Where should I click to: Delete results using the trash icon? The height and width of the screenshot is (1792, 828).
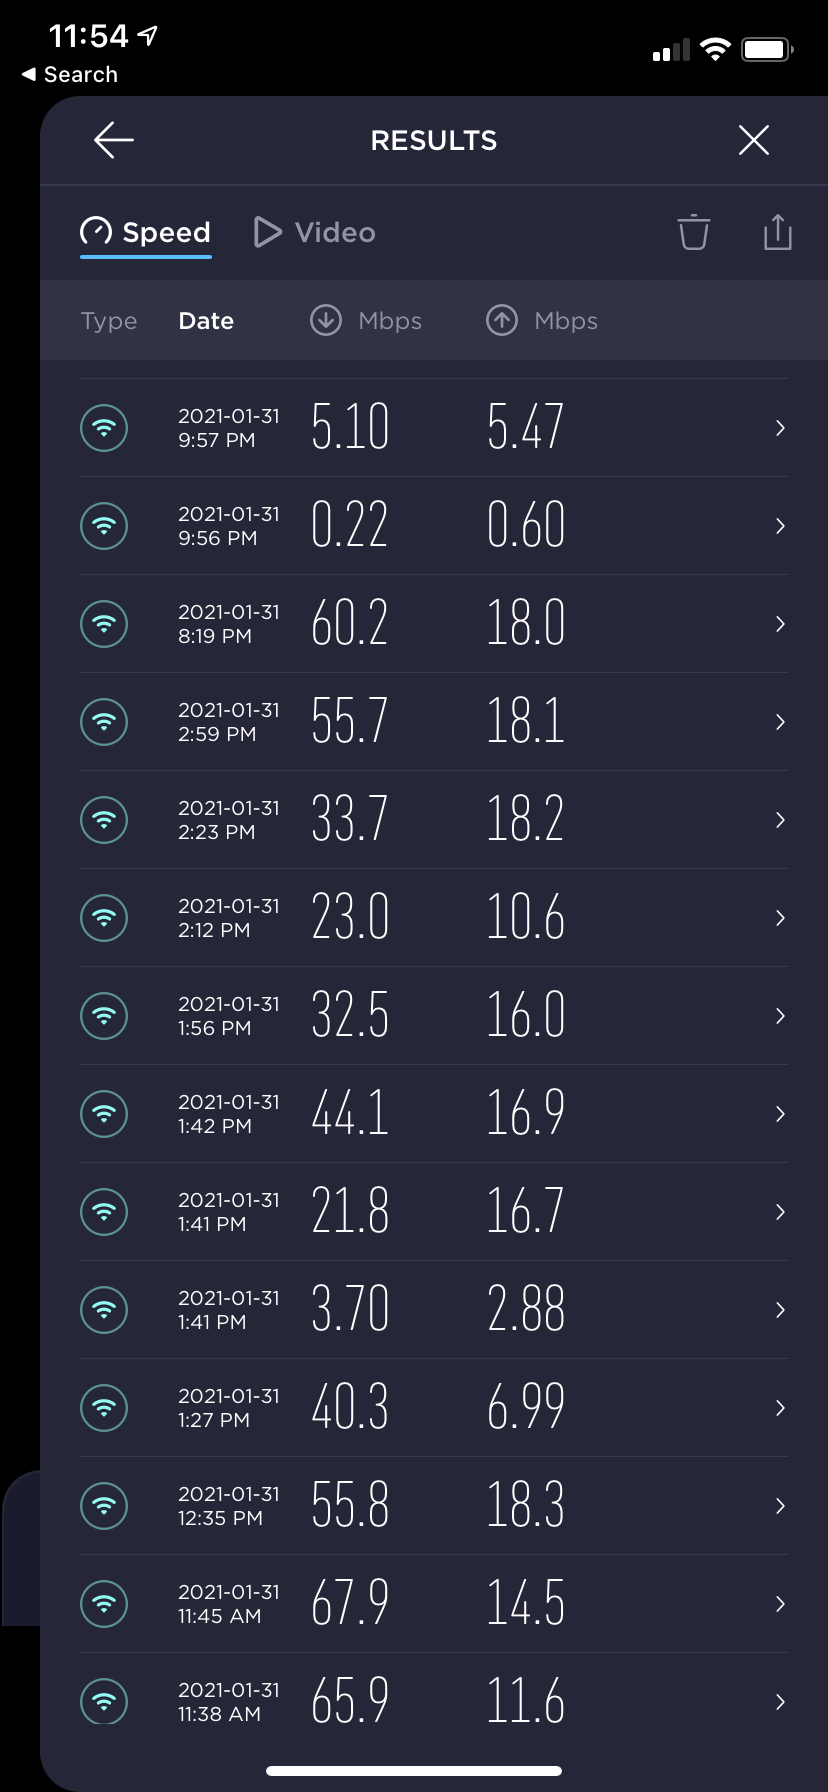(x=693, y=232)
